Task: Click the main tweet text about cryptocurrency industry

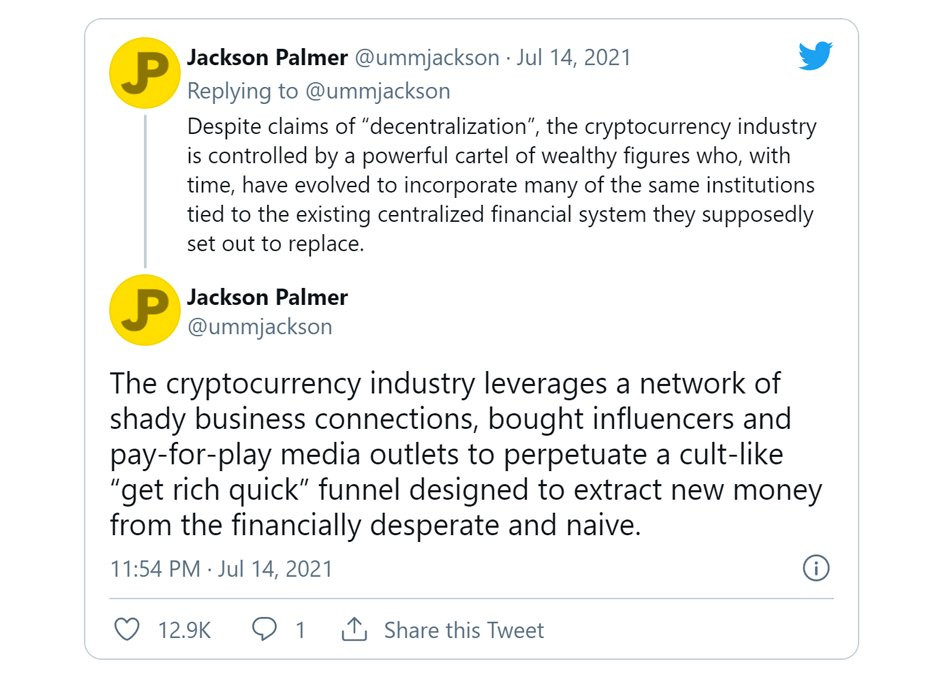Action: tap(466, 454)
